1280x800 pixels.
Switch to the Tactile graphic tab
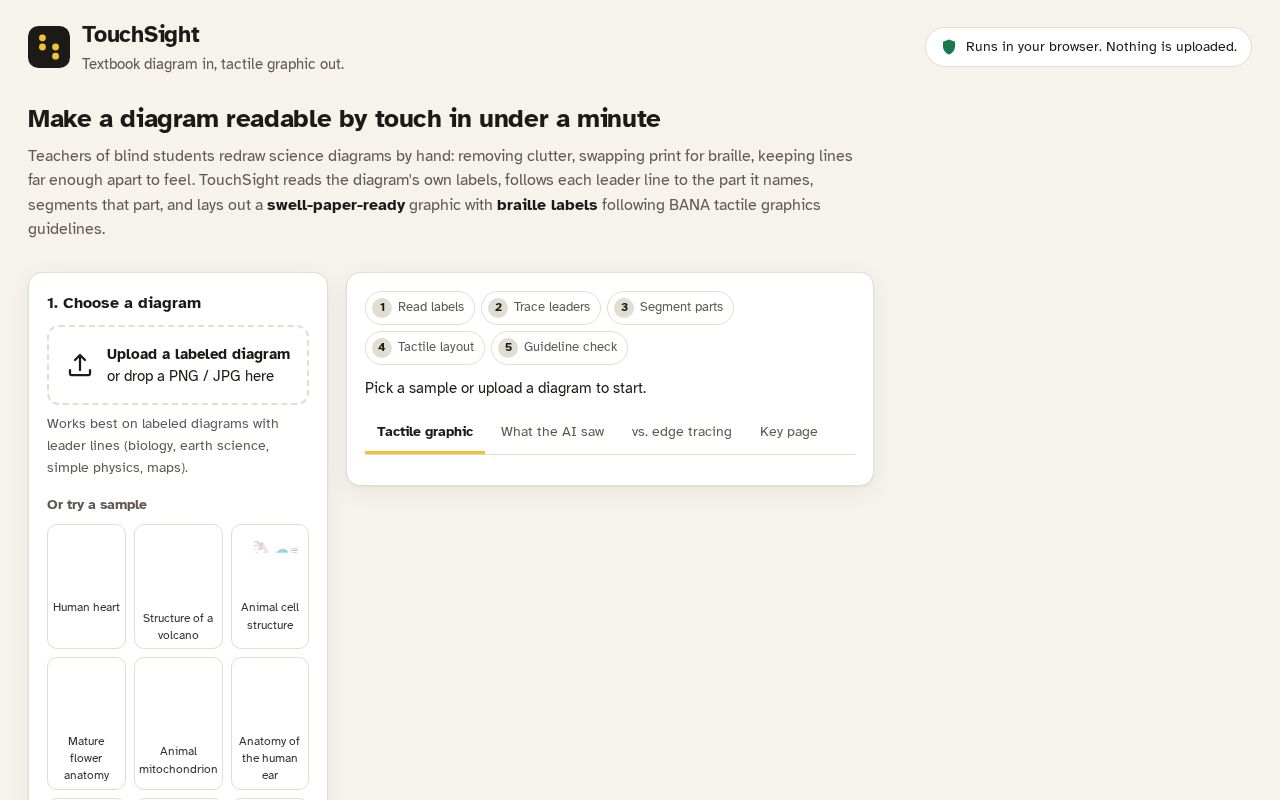[425, 432]
